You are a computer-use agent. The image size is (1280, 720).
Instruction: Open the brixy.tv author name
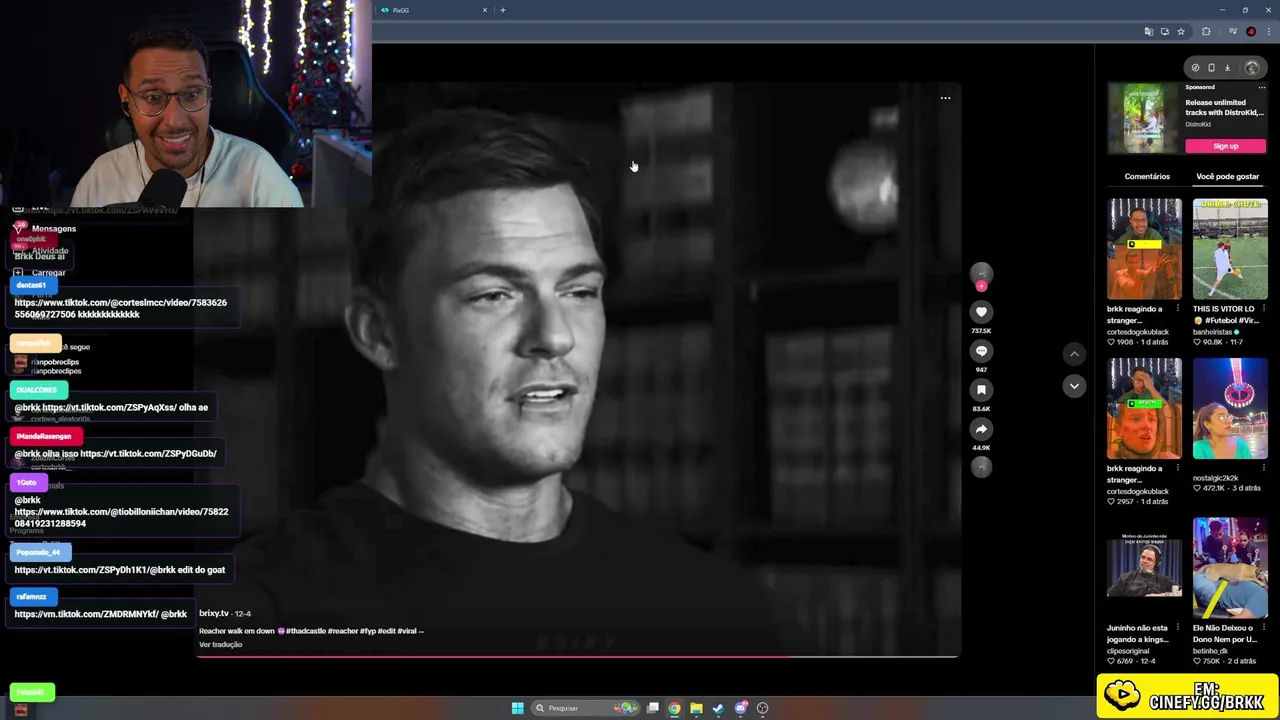(x=213, y=613)
